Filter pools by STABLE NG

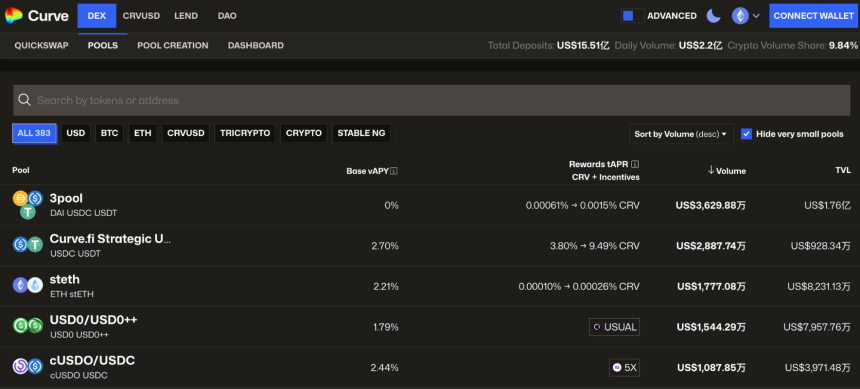click(361, 133)
